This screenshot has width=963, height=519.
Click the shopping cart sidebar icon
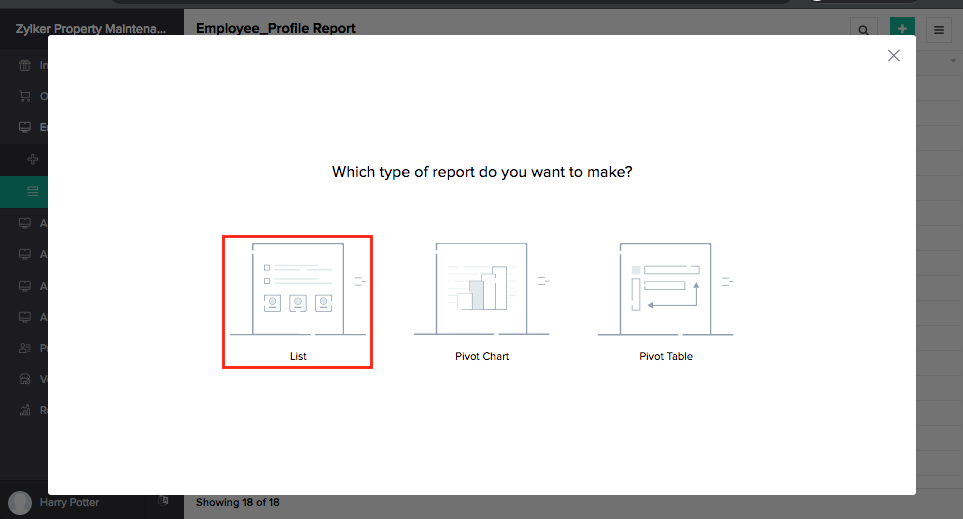[x=25, y=96]
